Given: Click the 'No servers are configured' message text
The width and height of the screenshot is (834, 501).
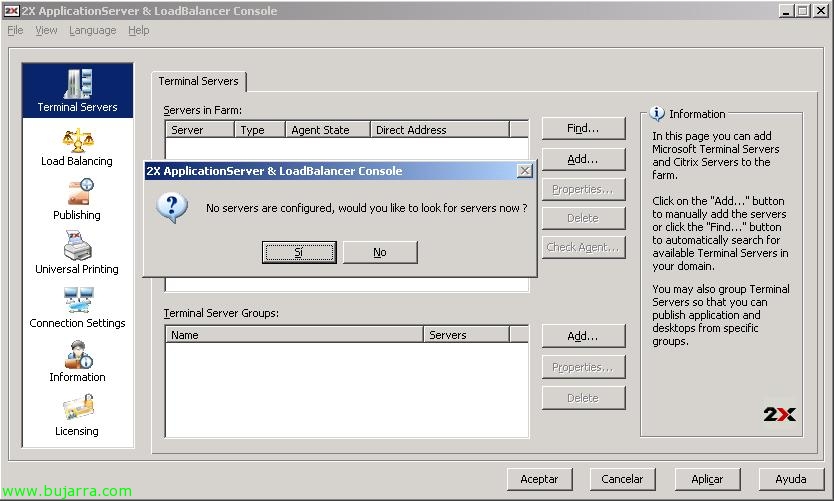Looking at the screenshot, I should click(366, 208).
